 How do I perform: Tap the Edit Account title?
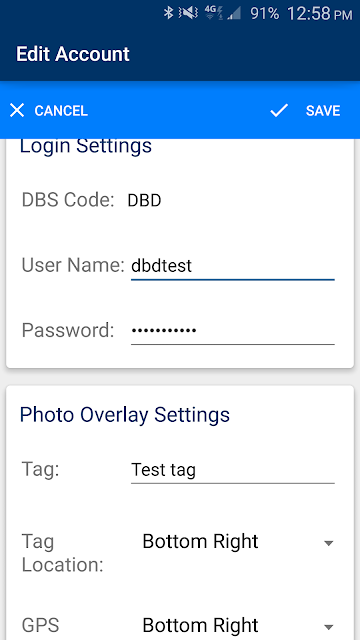73,54
